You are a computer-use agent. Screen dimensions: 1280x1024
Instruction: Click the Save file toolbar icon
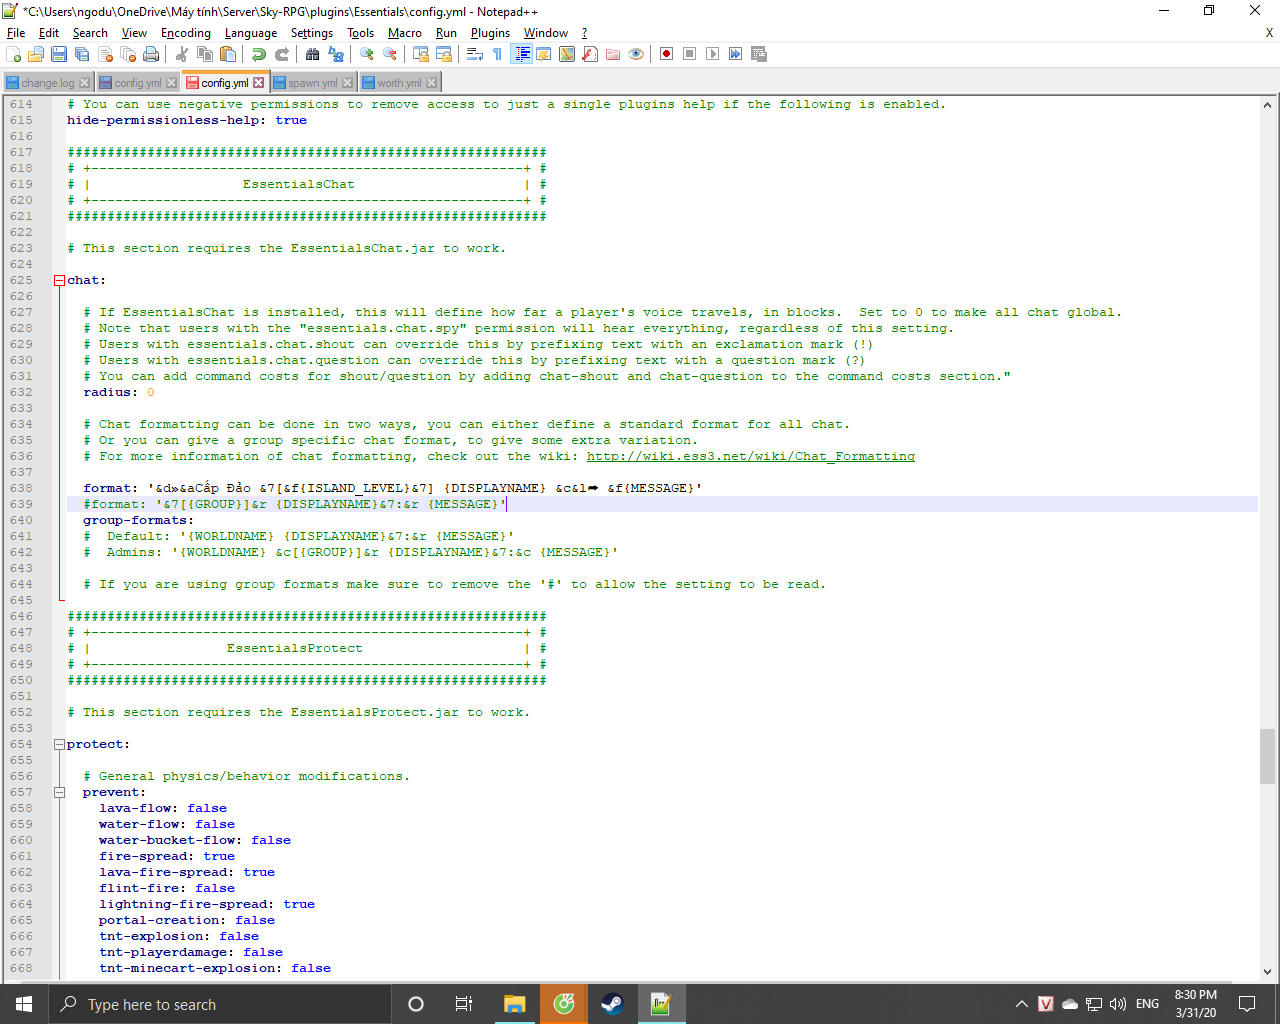point(59,54)
